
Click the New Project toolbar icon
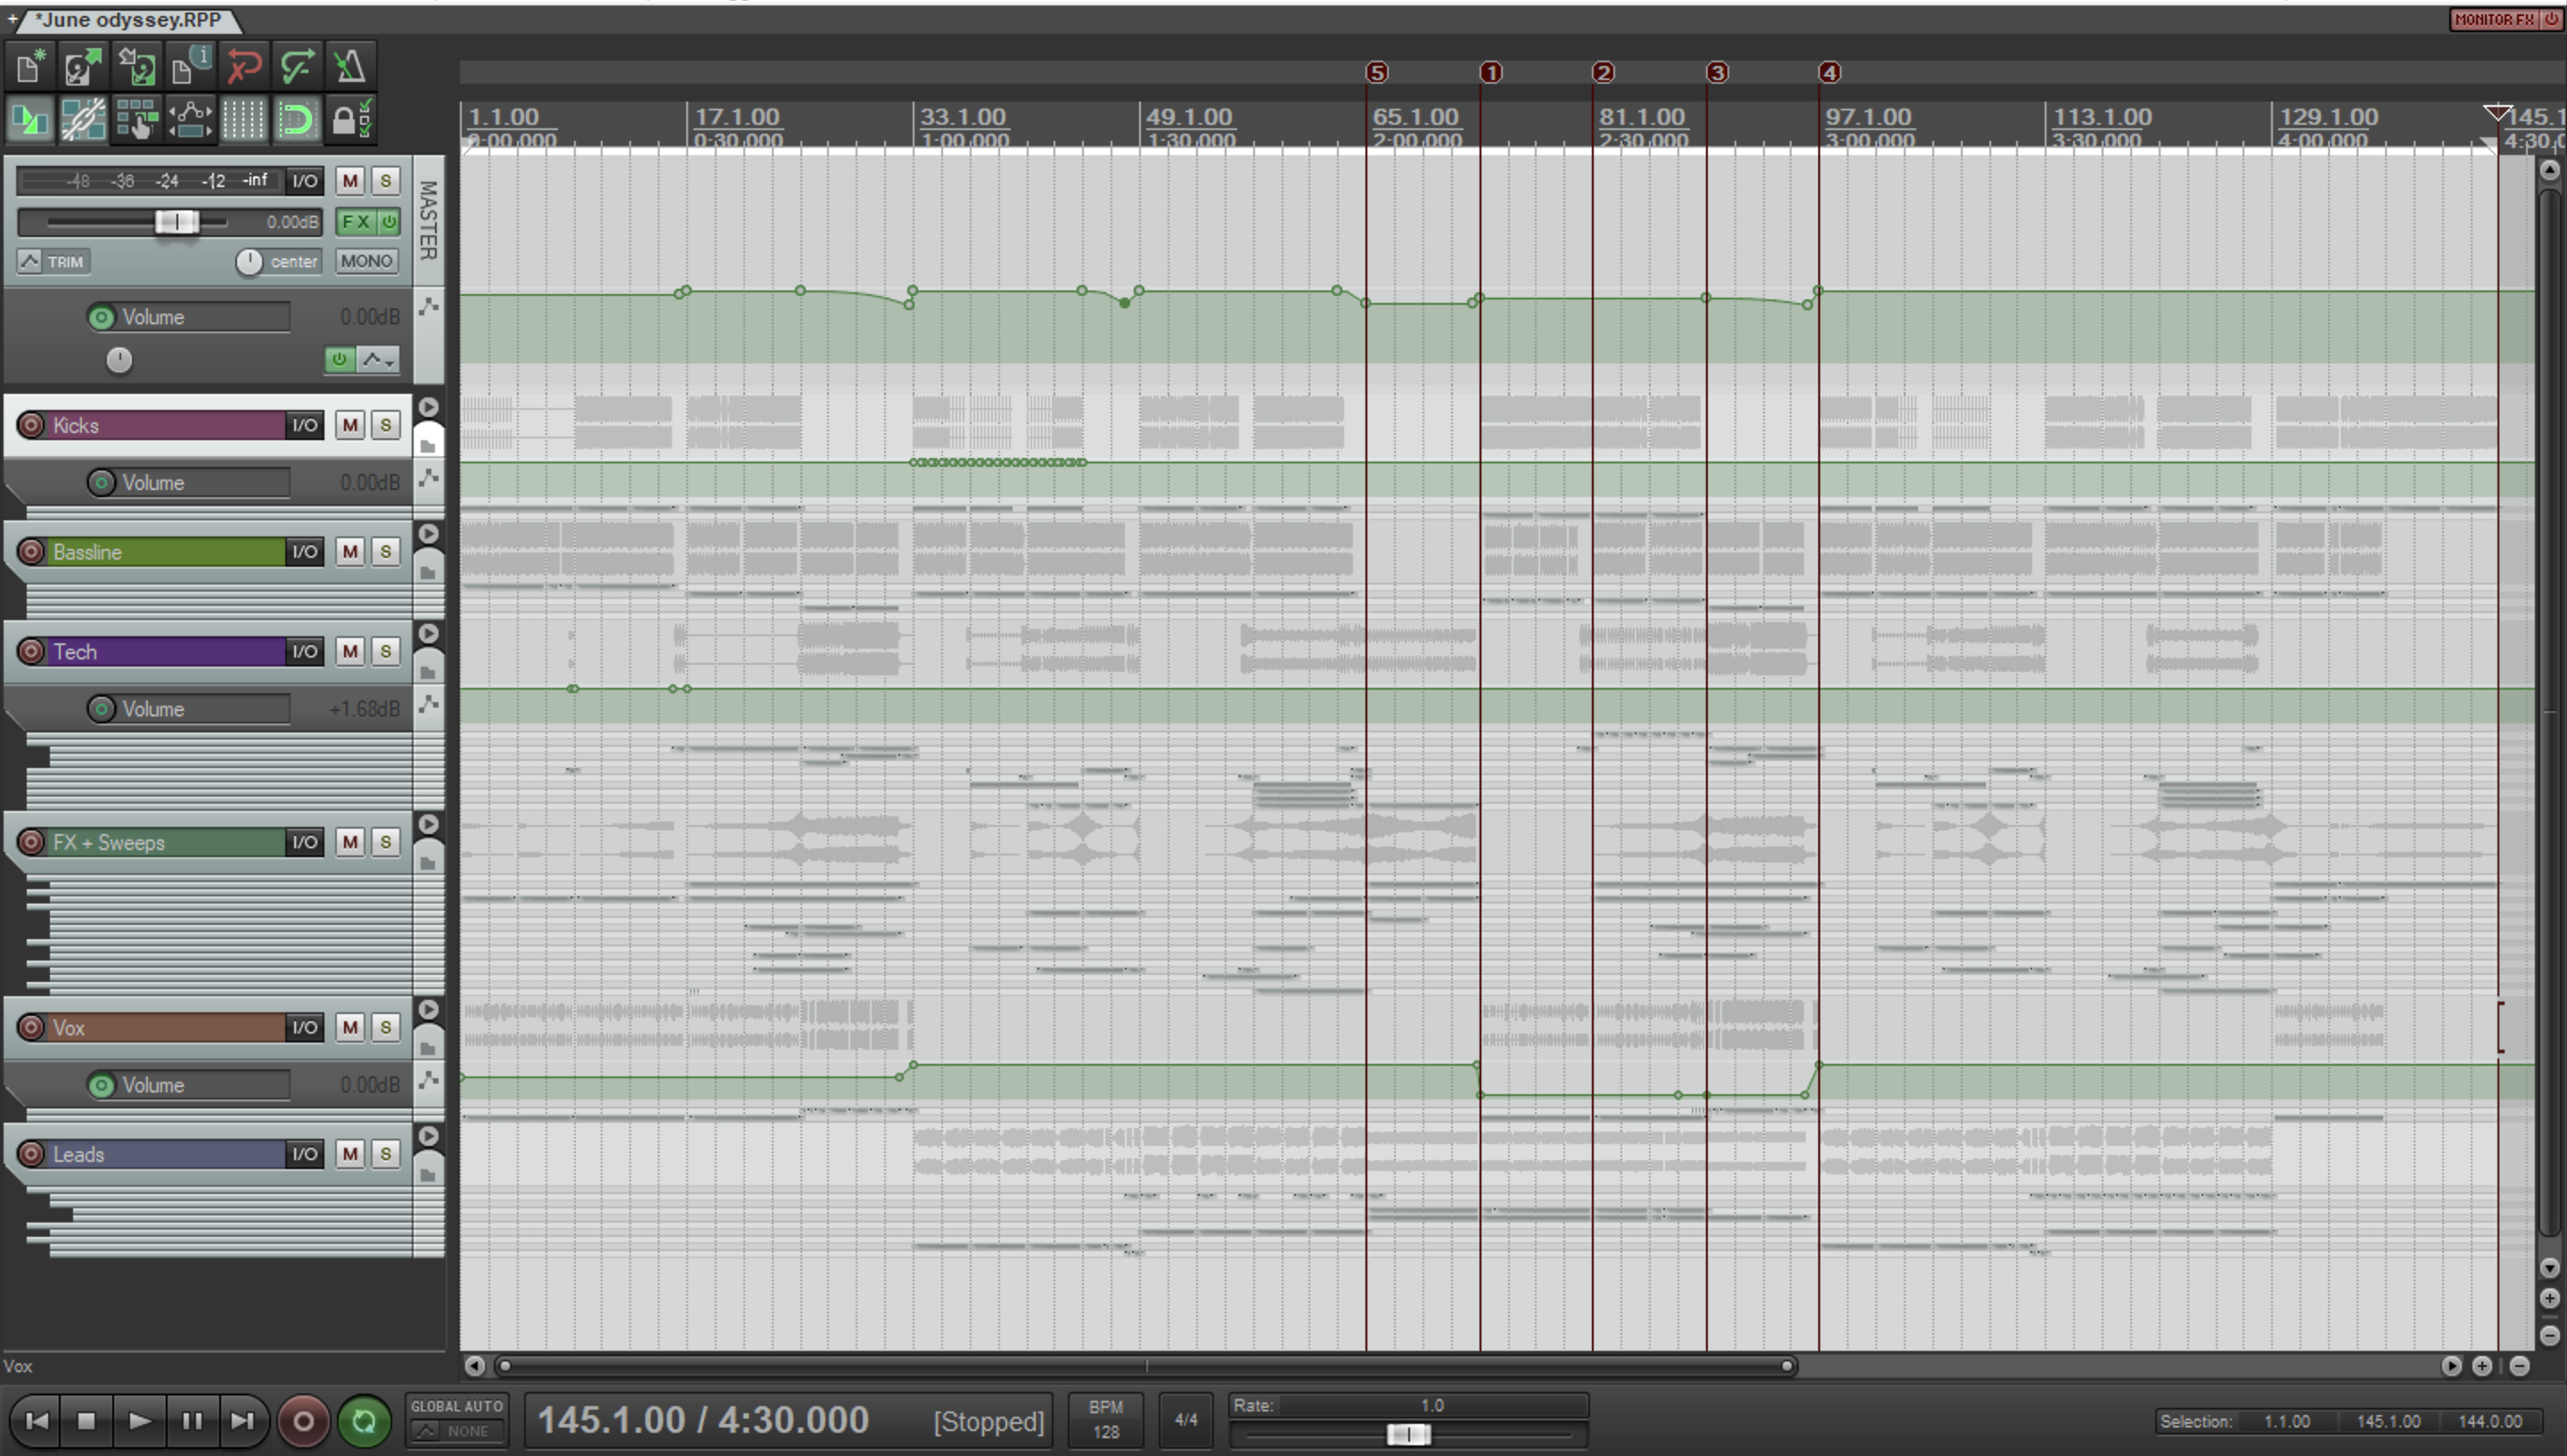click(30, 67)
